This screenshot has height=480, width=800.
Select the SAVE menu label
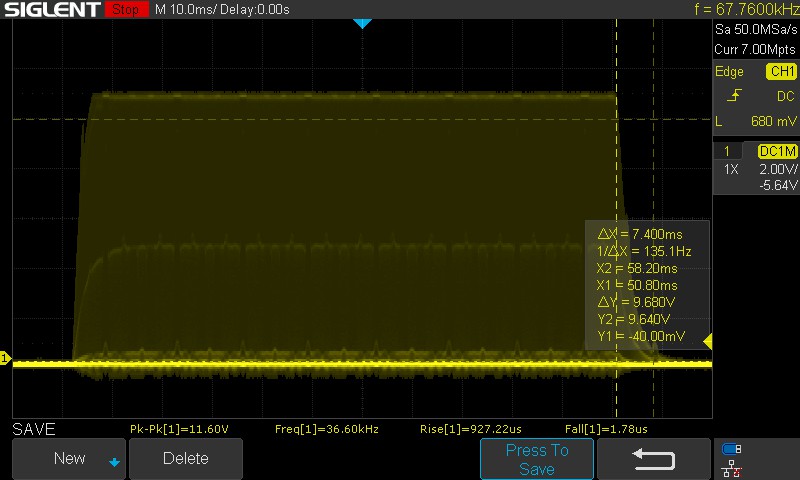[x=34, y=429]
